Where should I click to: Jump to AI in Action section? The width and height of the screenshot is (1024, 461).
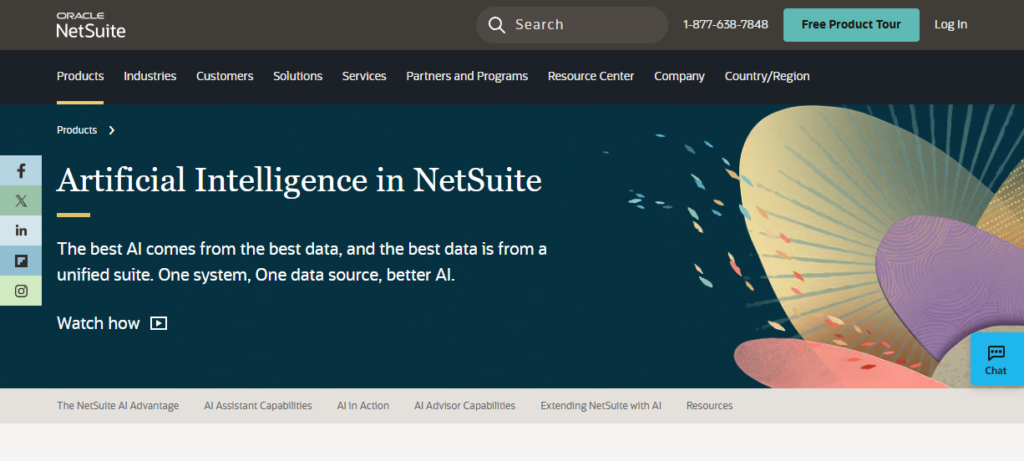click(363, 405)
